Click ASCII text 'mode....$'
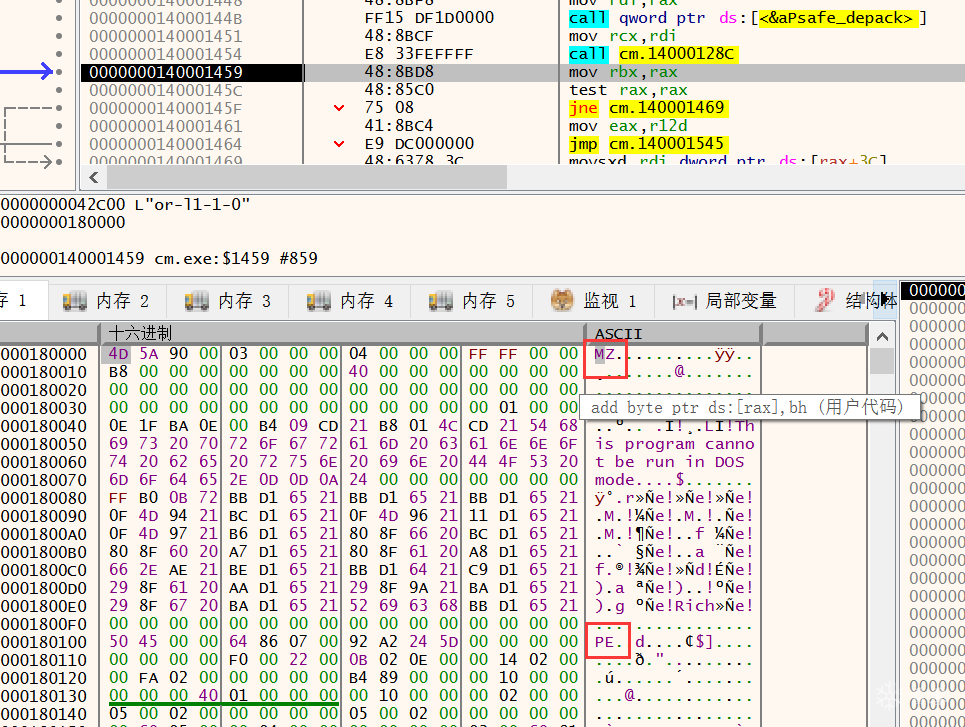Image resolution: width=965 pixels, height=727 pixels. 639,480
